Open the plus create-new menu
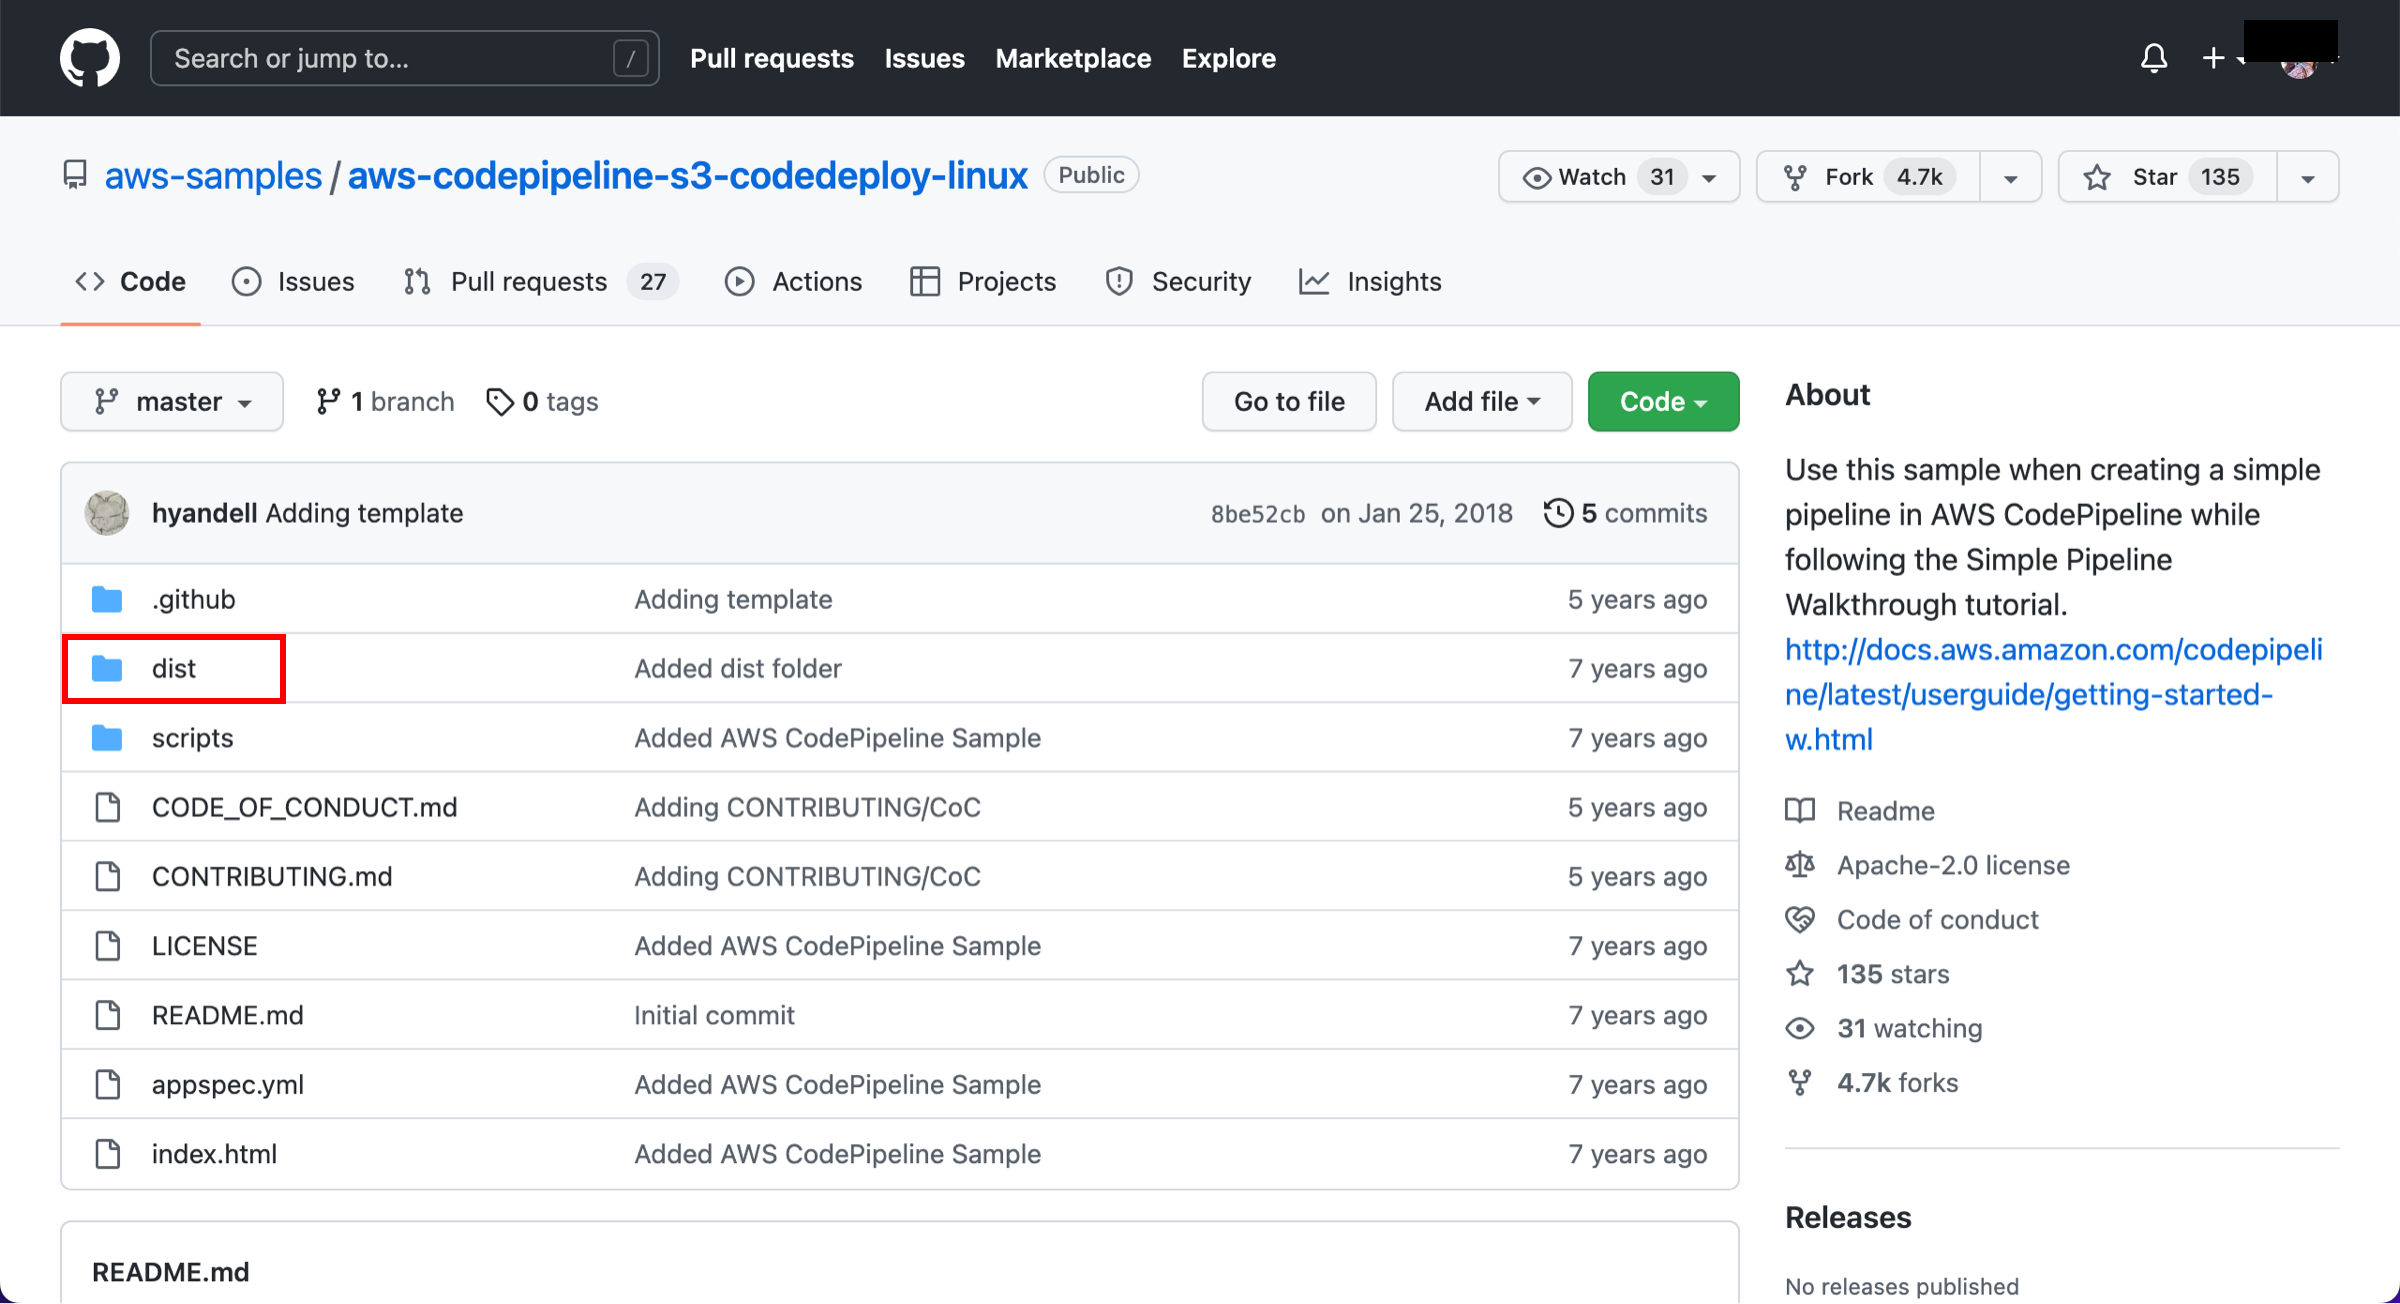This screenshot has height=1304, width=2400. point(2221,58)
